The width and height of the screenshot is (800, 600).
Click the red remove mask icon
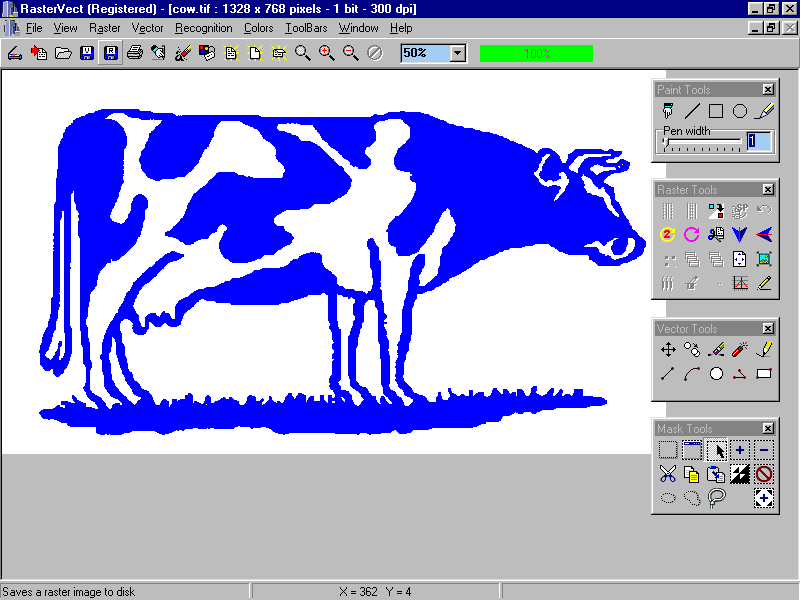point(764,474)
